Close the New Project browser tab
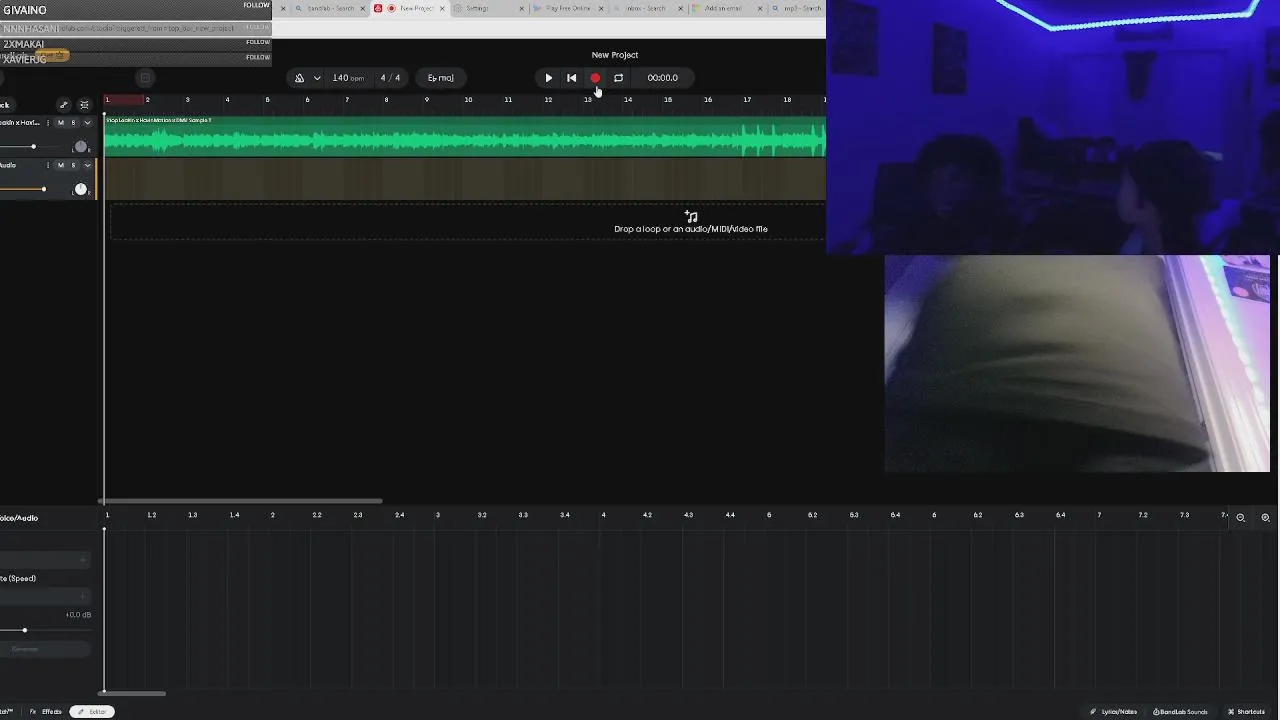Image resolution: width=1280 pixels, height=720 pixels. click(442, 8)
